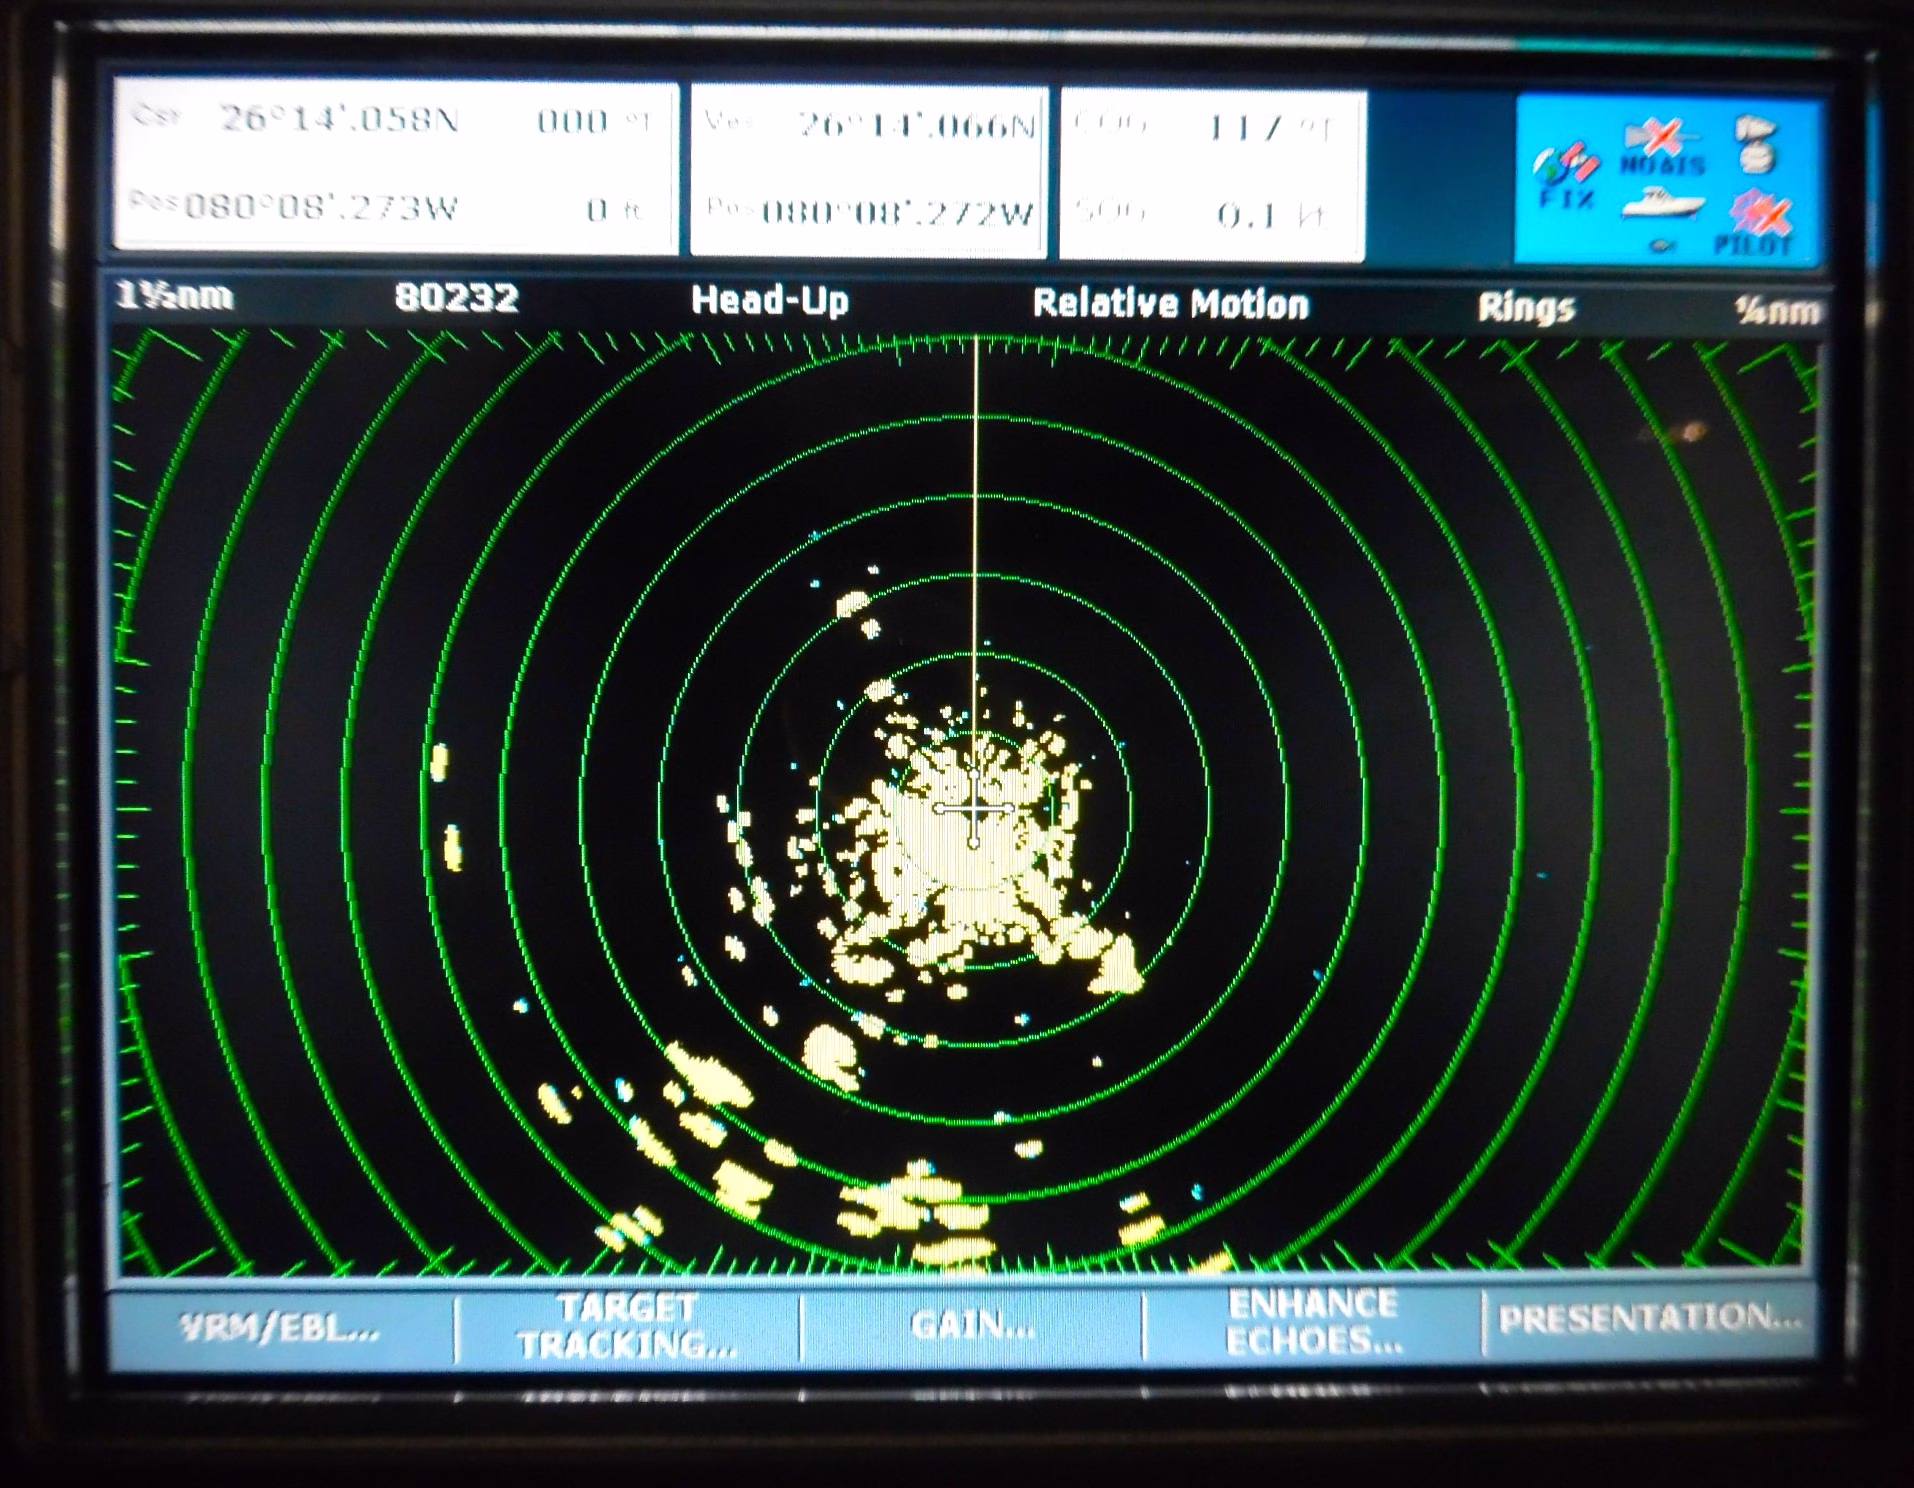Toggle the Relative Motion mode label
The width and height of the screenshot is (1914, 1488).
click(x=1170, y=304)
